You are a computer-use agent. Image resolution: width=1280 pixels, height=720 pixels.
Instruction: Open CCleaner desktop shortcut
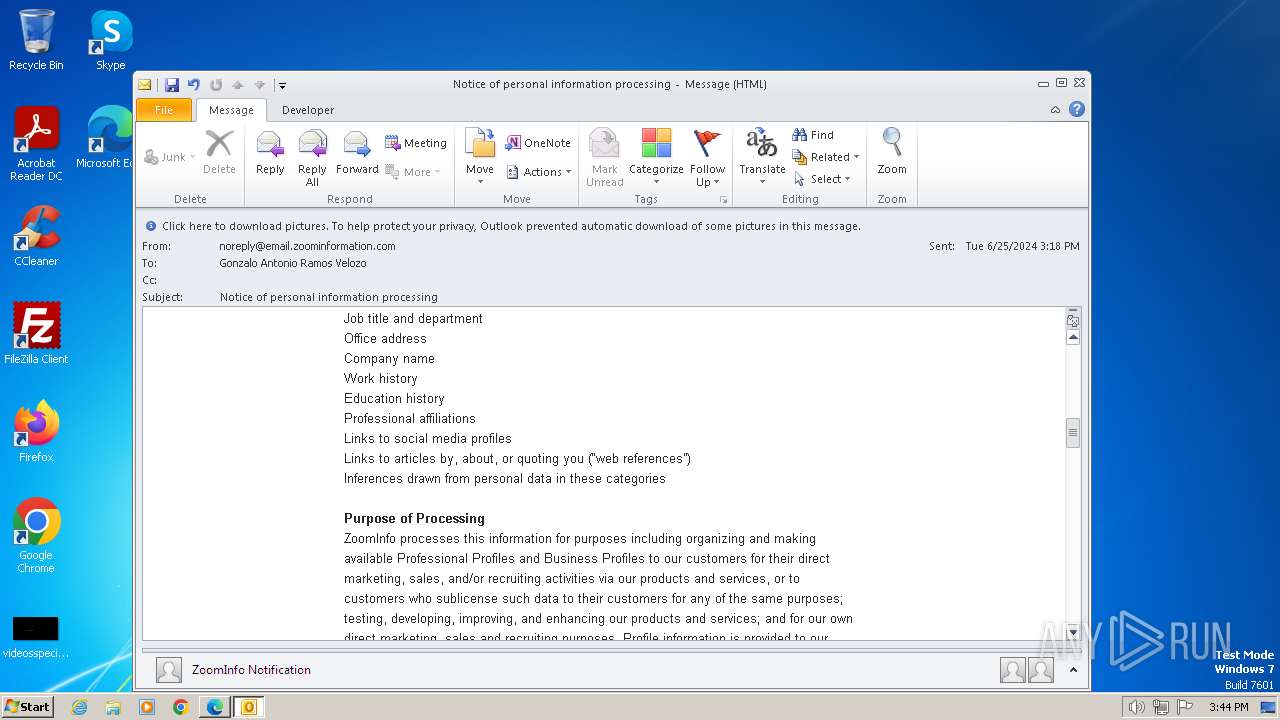(36, 236)
